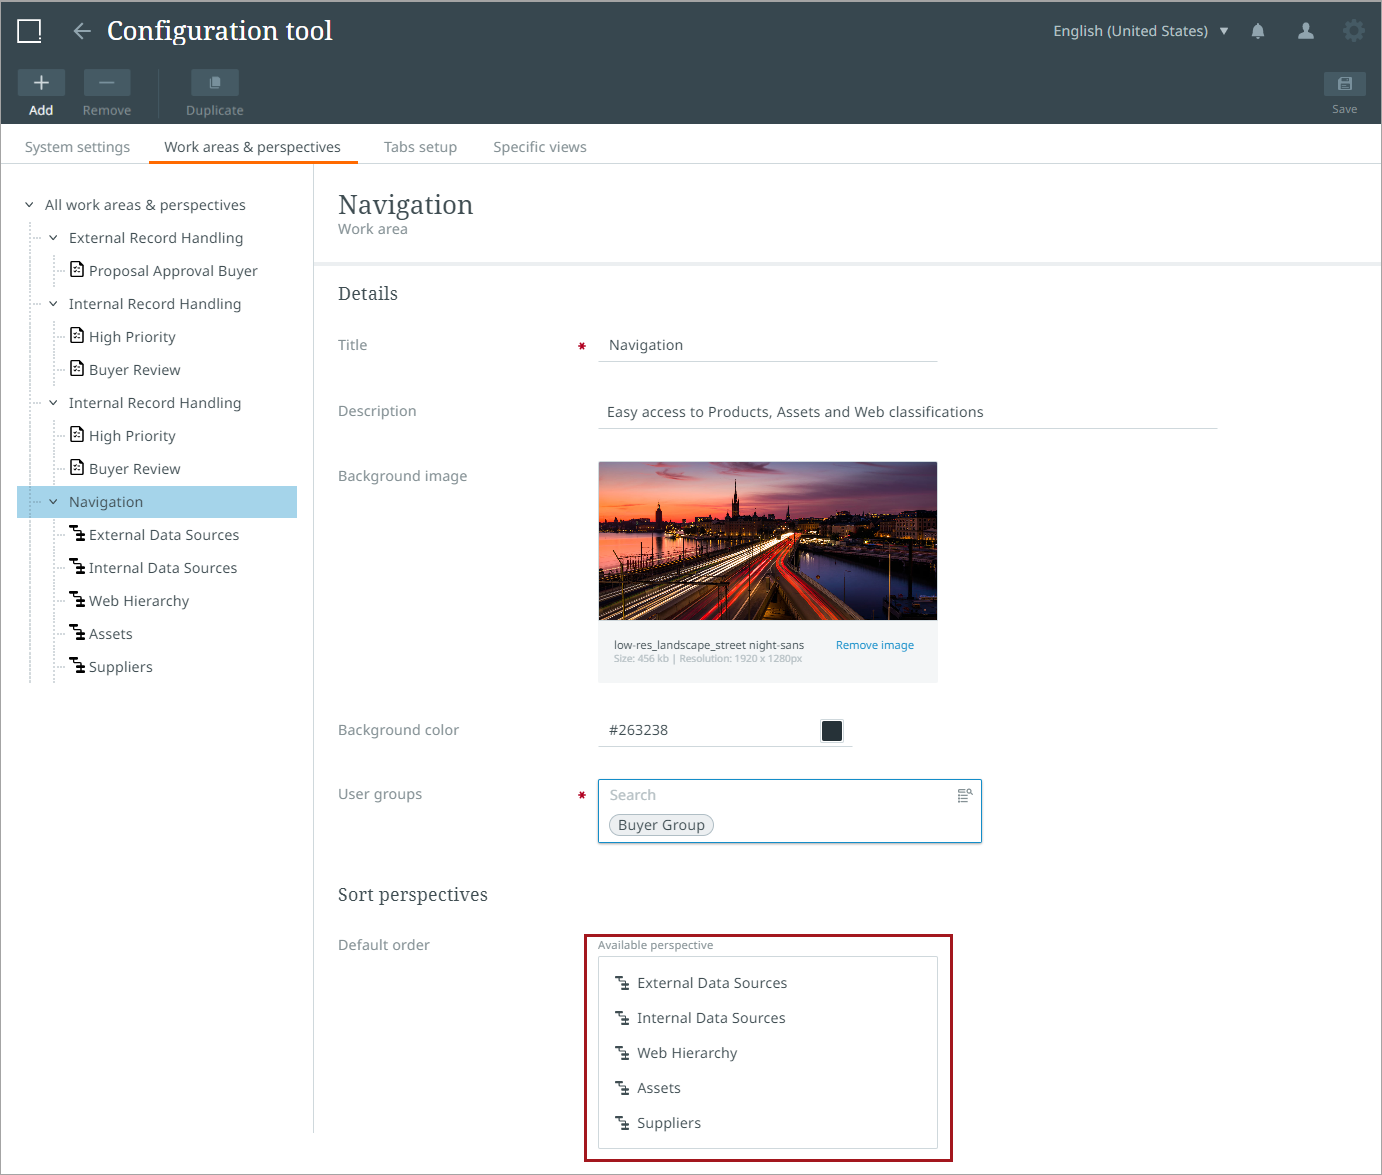1382x1175 pixels.
Task: Click the Add plus icon
Action: click(x=41, y=83)
